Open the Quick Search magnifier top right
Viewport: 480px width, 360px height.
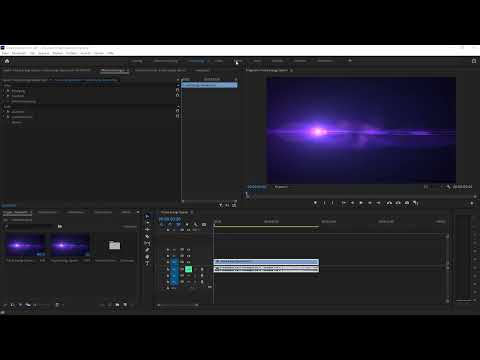(474, 61)
